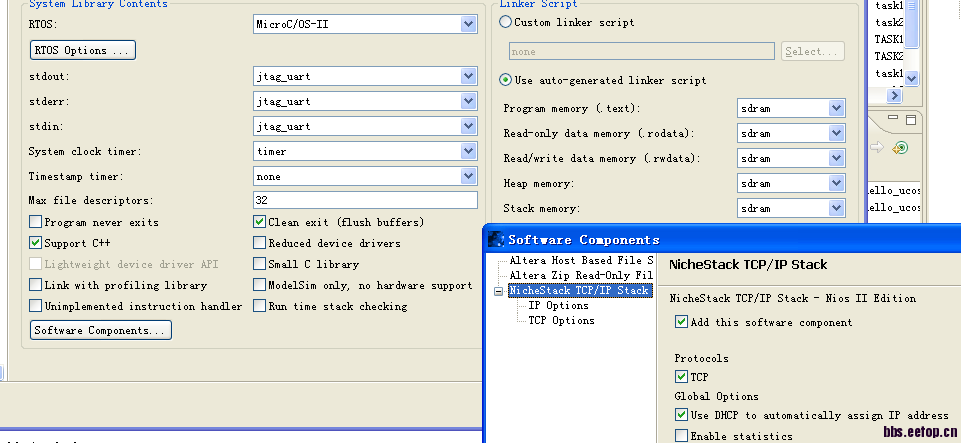Select Use auto-generated linker script option
The width and height of the screenshot is (961, 443).
point(506,80)
